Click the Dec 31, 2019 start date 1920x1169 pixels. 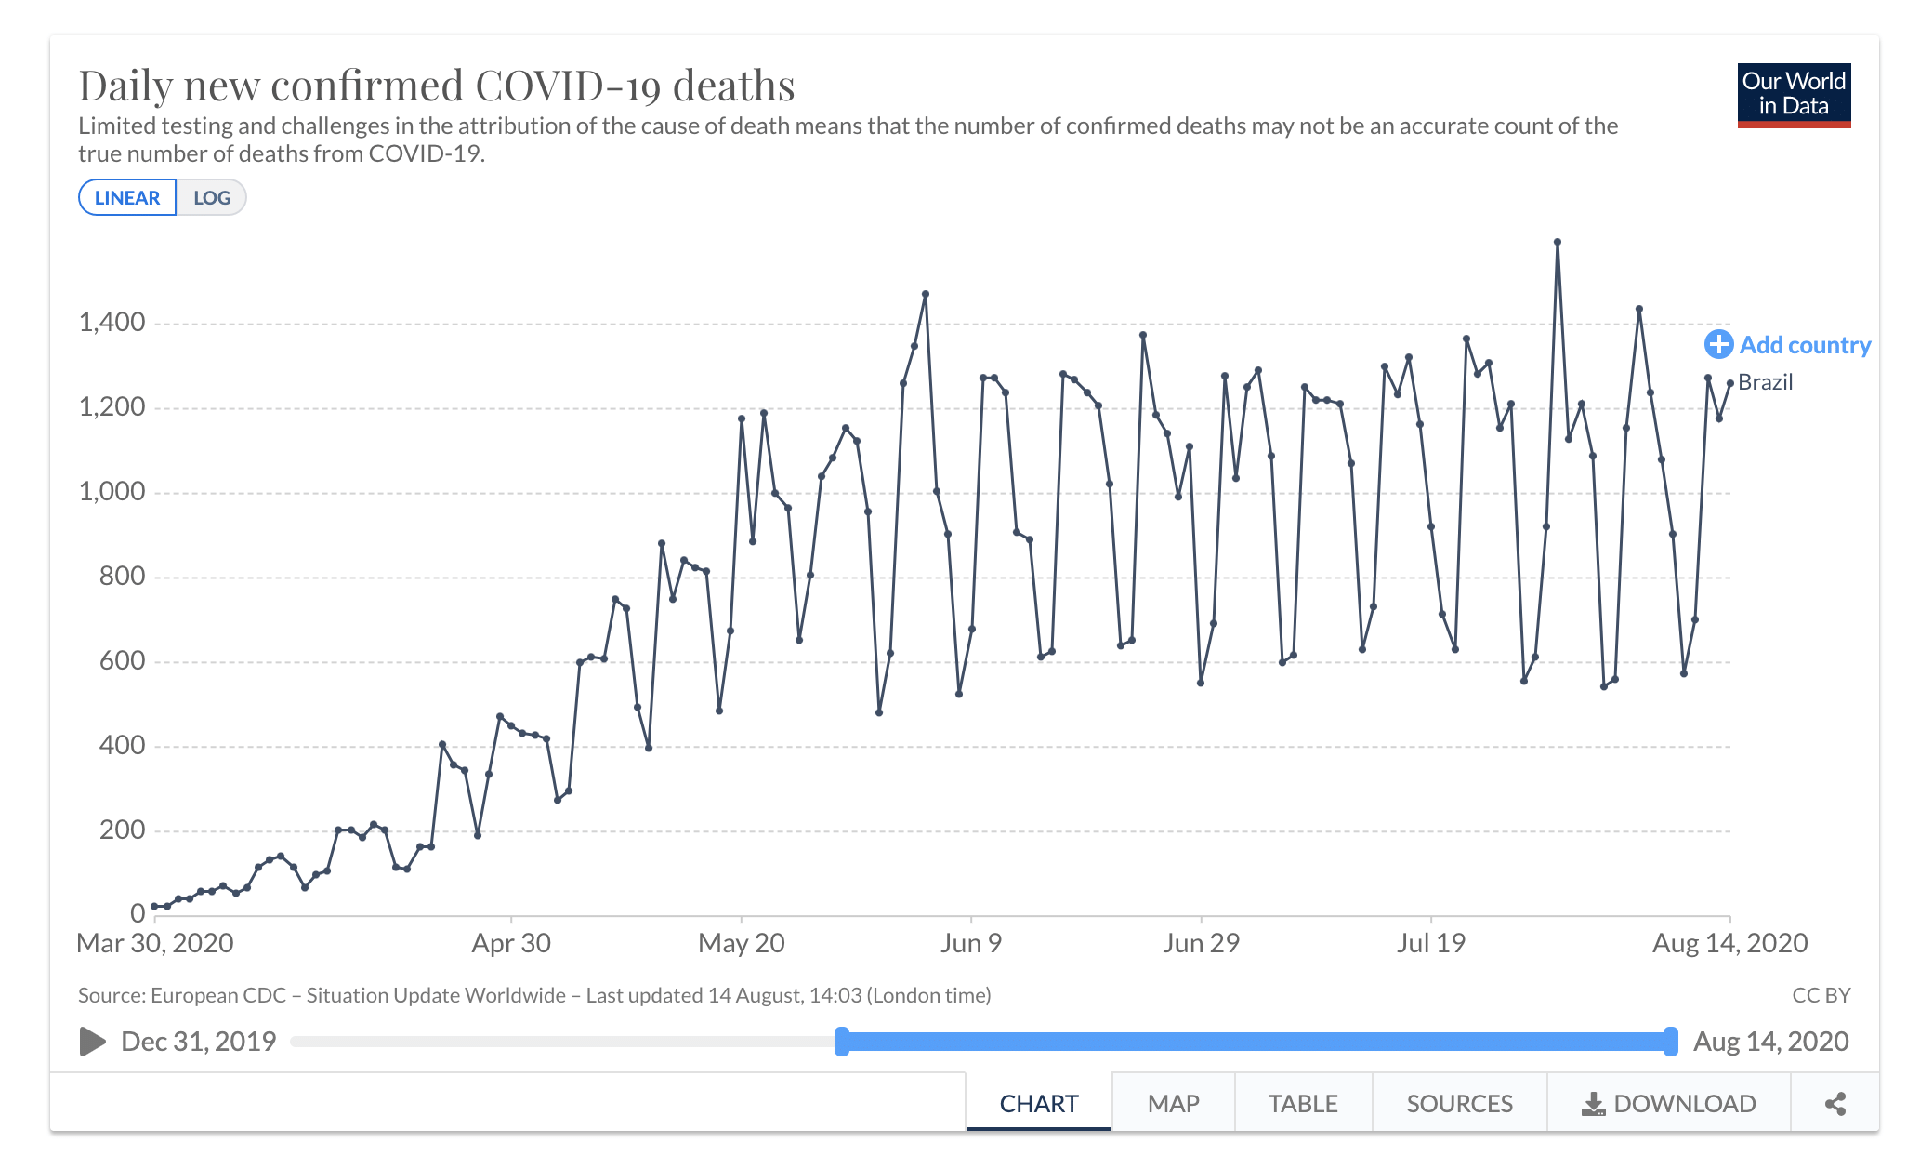coord(198,1042)
